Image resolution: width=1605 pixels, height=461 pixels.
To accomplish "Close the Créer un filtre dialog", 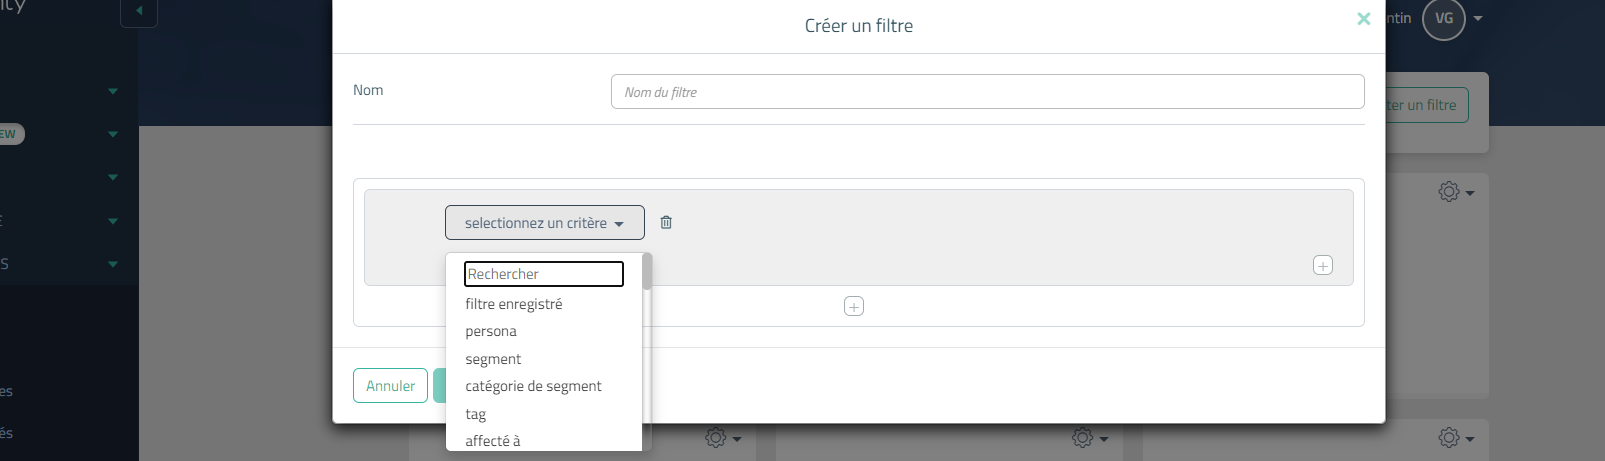I will [1363, 19].
